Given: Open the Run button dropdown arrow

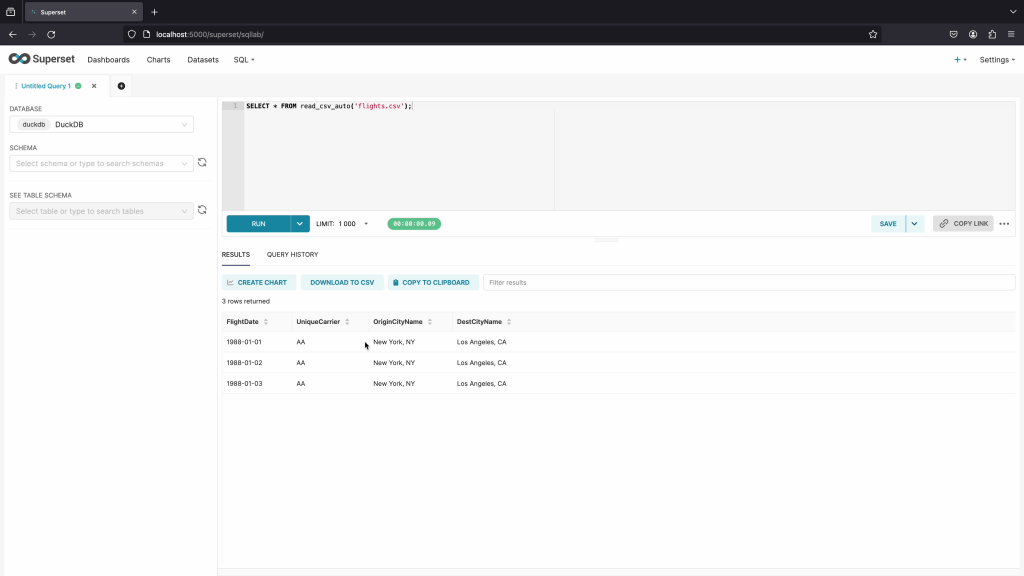Looking at the screenshot, I should [300, 224].
